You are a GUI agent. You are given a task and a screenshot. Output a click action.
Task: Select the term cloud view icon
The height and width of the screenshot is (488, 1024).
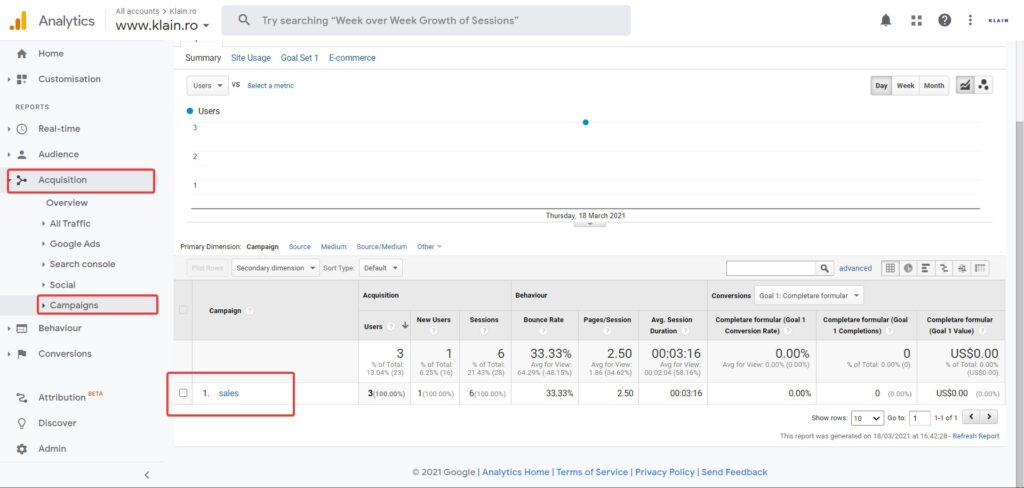pos(961,268)
